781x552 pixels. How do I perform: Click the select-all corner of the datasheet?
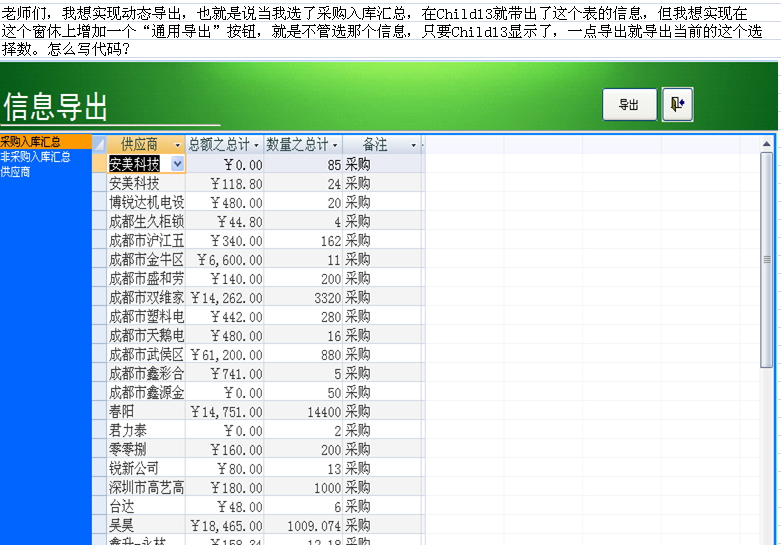click(99, 145)
